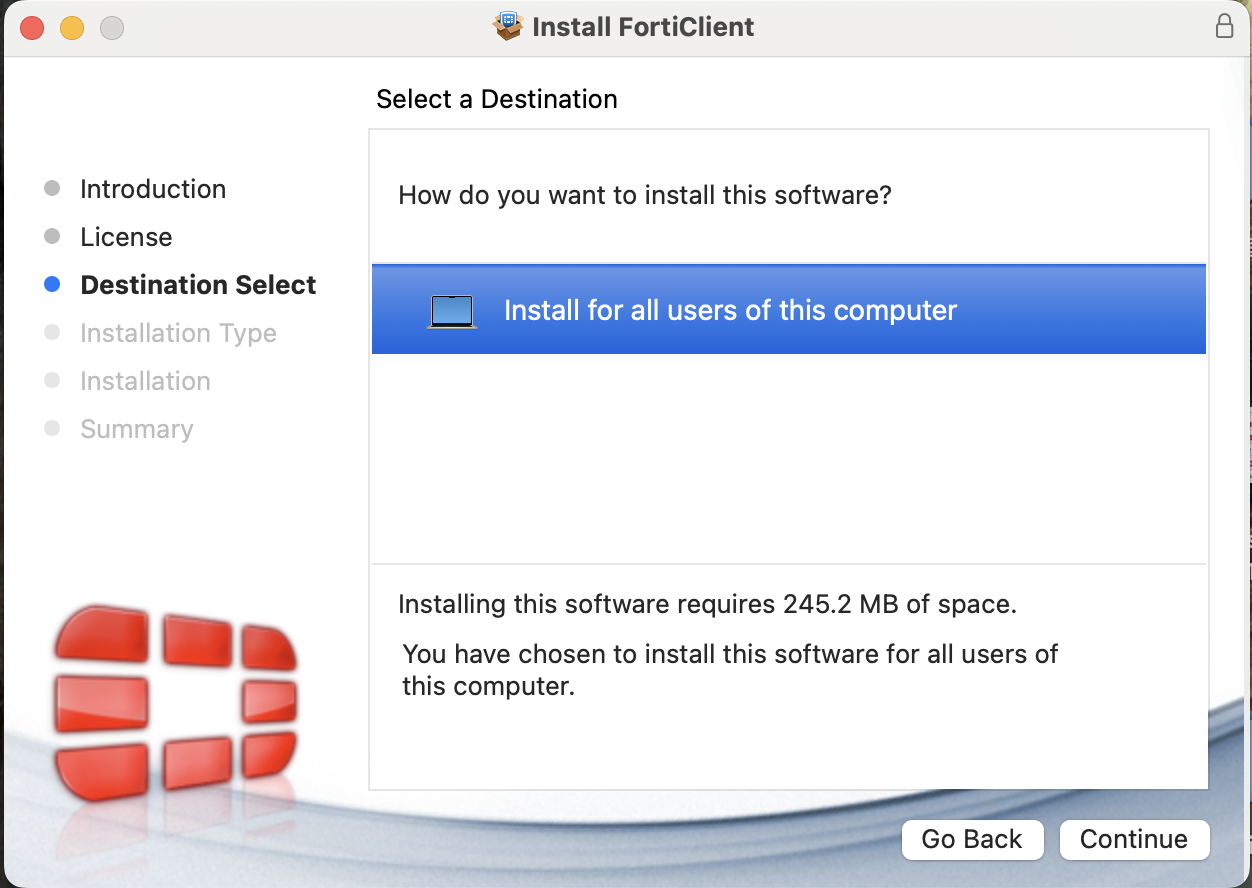Open the License step in the sidebar
Screen dimensions: 1252x888
tap(126, 237)
